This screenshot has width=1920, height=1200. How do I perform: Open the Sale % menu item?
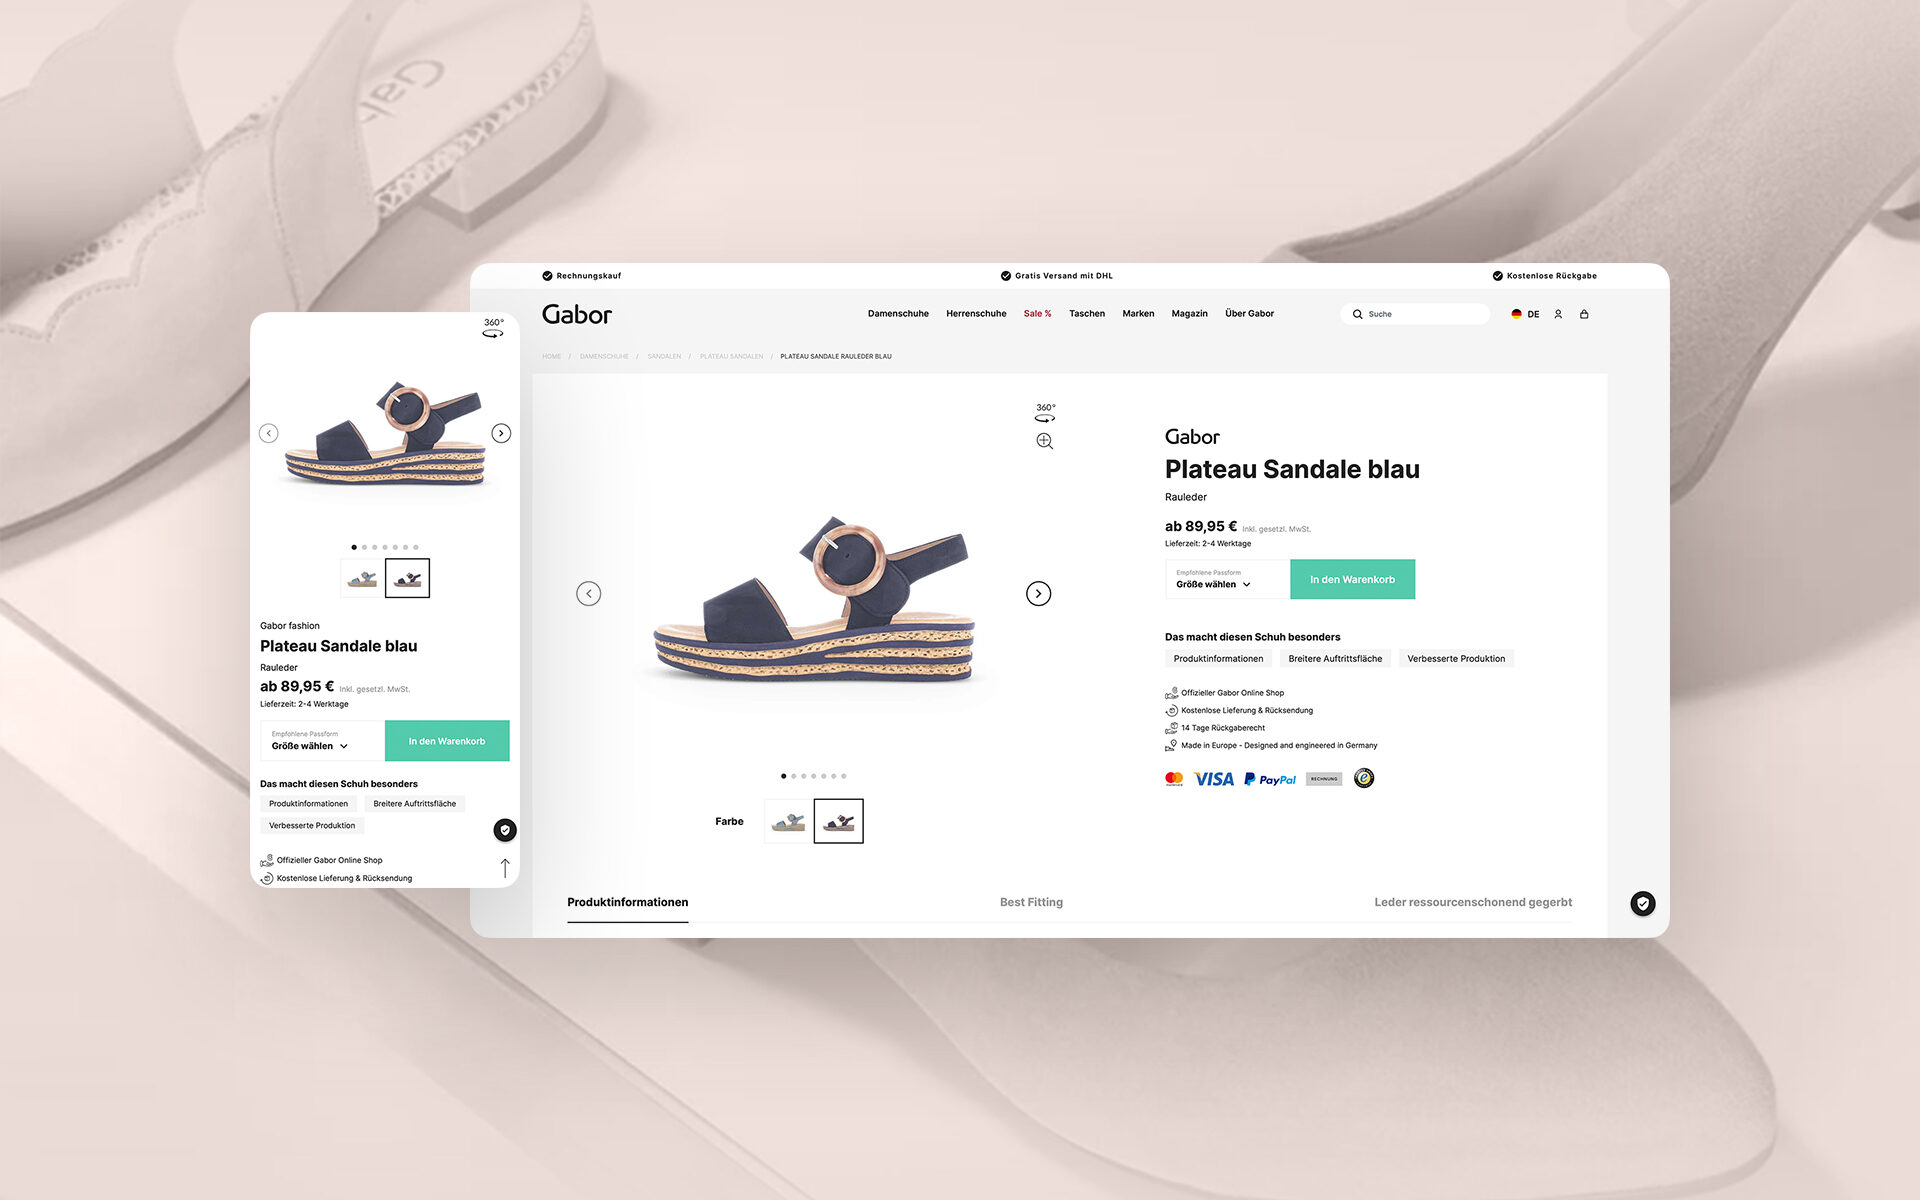point(1037,314)
